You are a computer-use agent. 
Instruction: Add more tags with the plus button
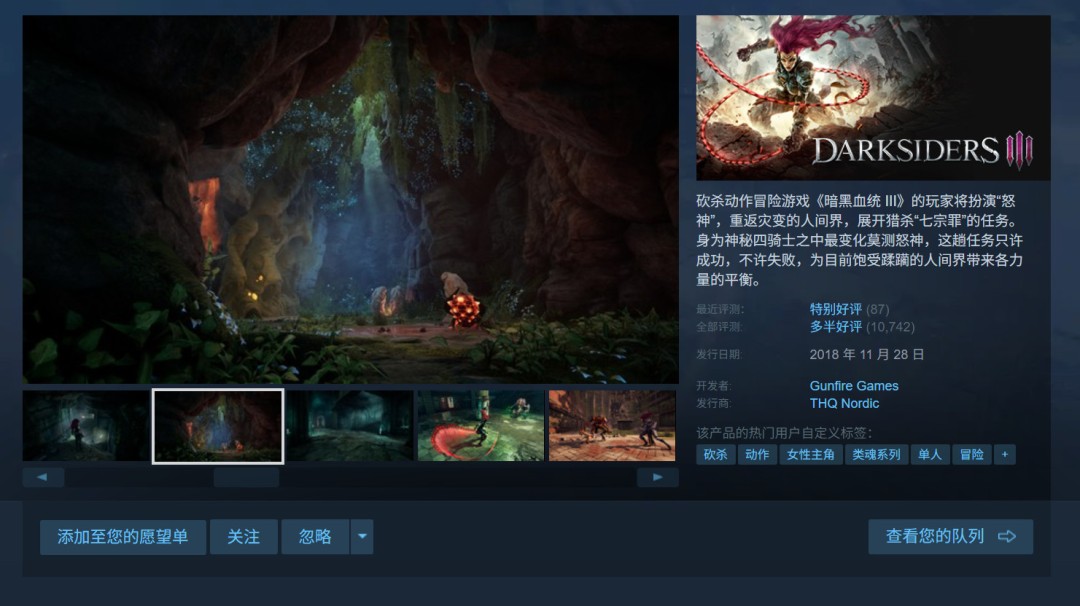(1005, 454)
